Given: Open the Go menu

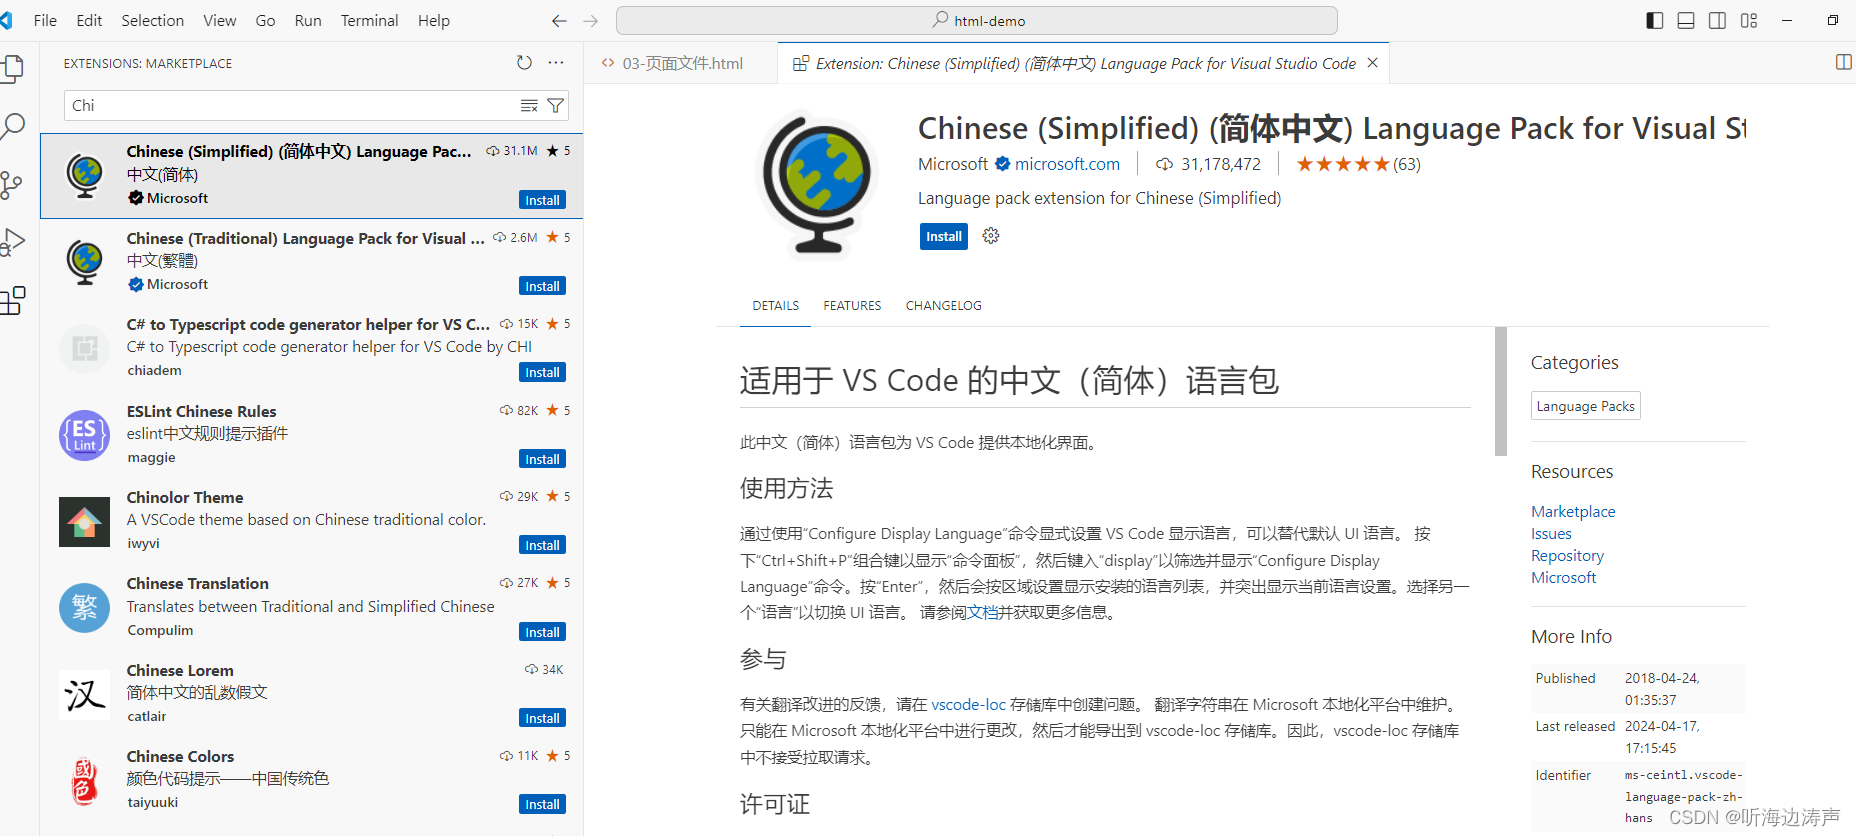Looking at the screenshot, I should pos(265,21).
